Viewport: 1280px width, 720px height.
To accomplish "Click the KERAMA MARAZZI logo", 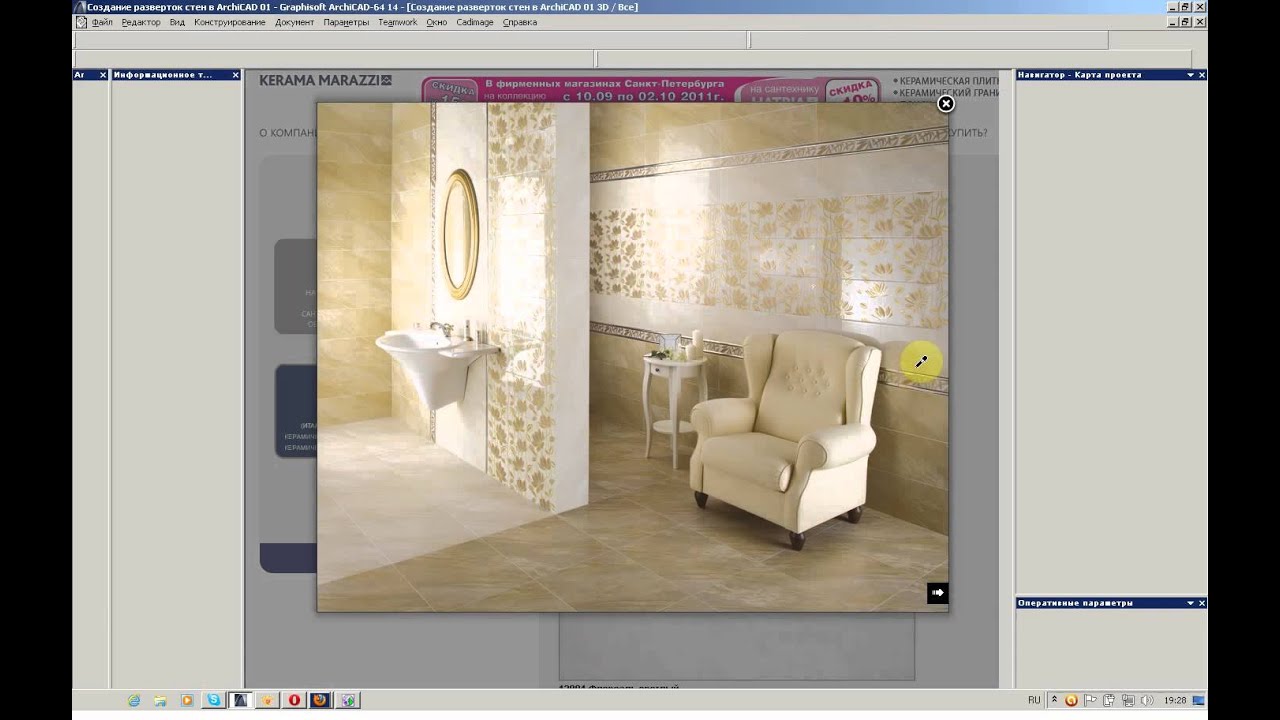I will click(x=325, y=80).
